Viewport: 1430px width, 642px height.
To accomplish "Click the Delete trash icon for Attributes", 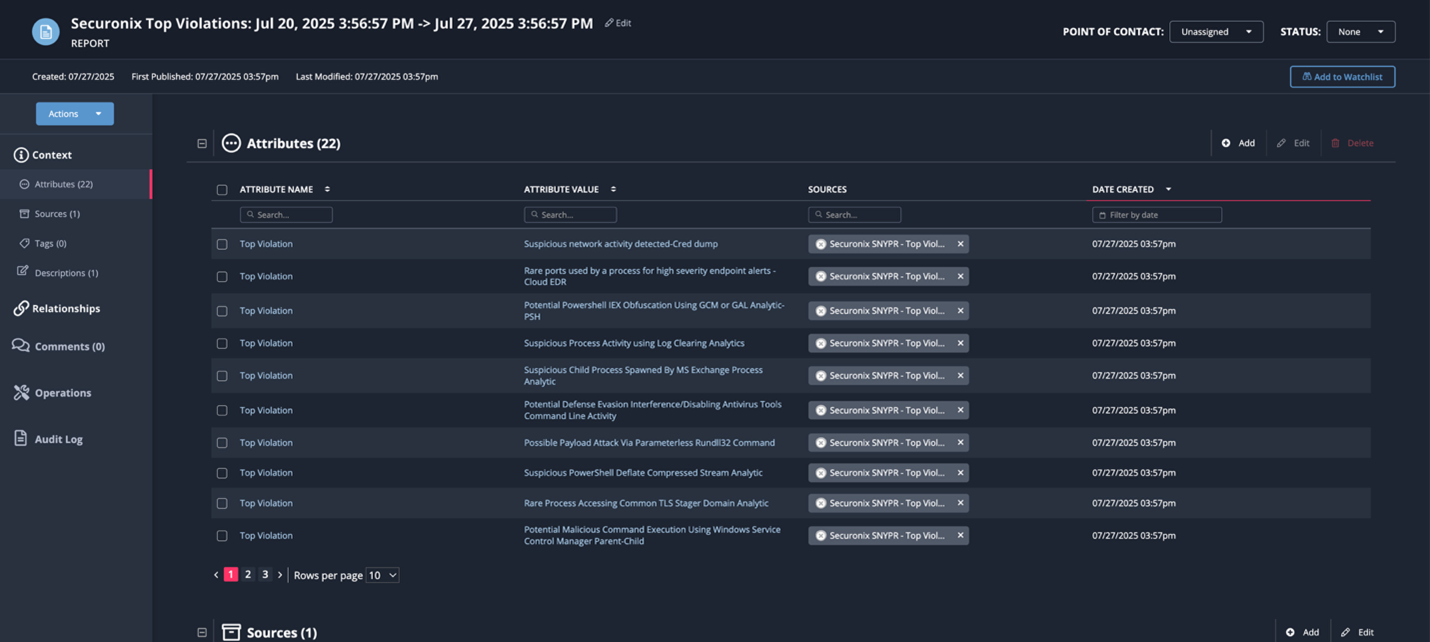I will (x=1335, y=143).
